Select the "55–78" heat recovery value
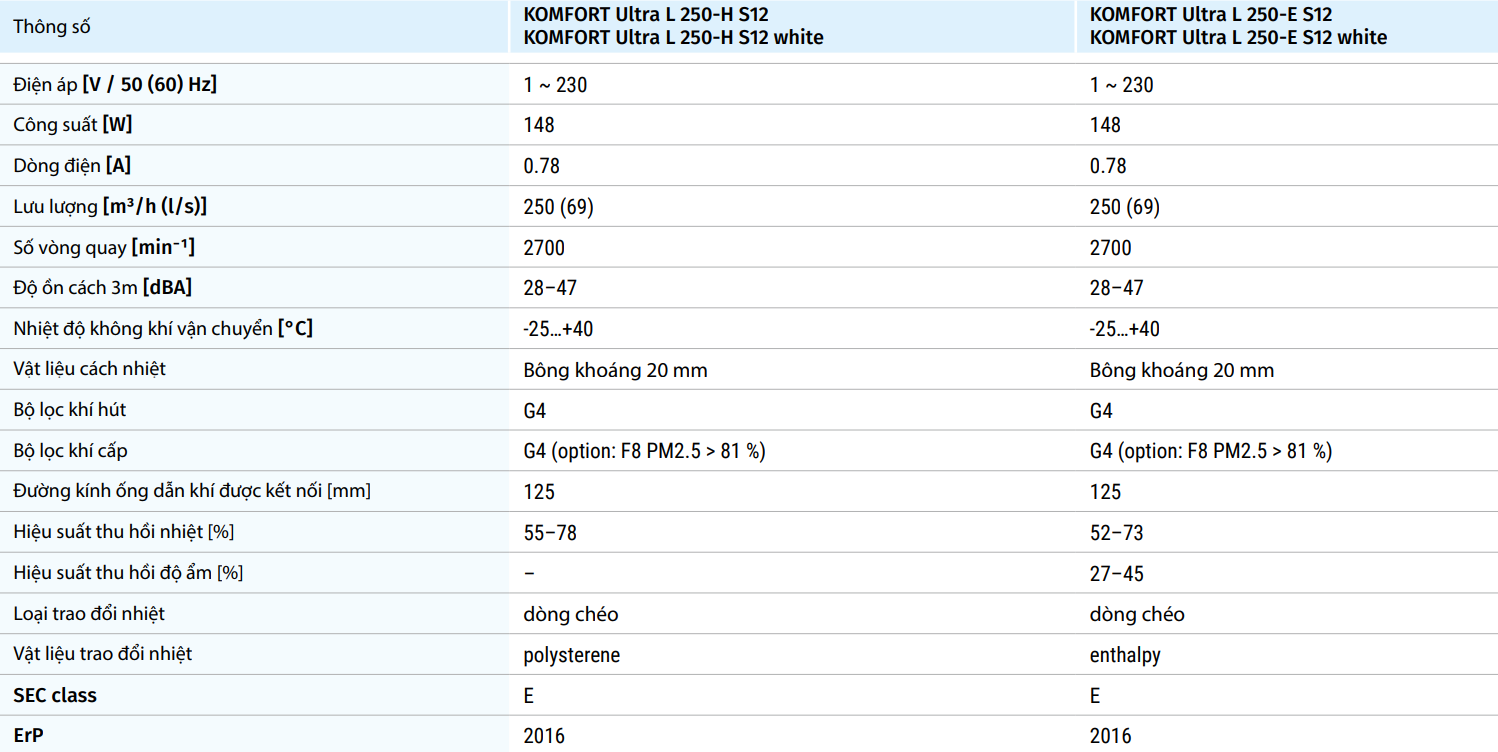 pyautogui.click(x=550, y=533)
